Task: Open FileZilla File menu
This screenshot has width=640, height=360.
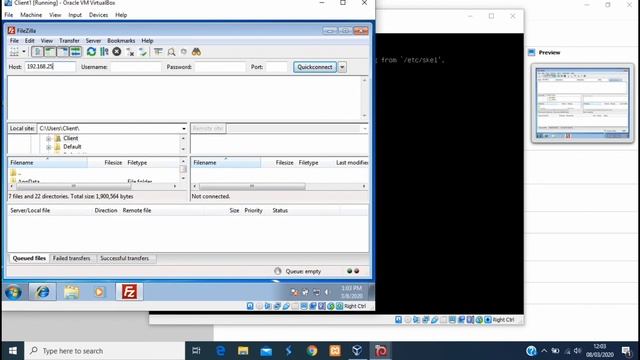Action: (x=14, y=41)
